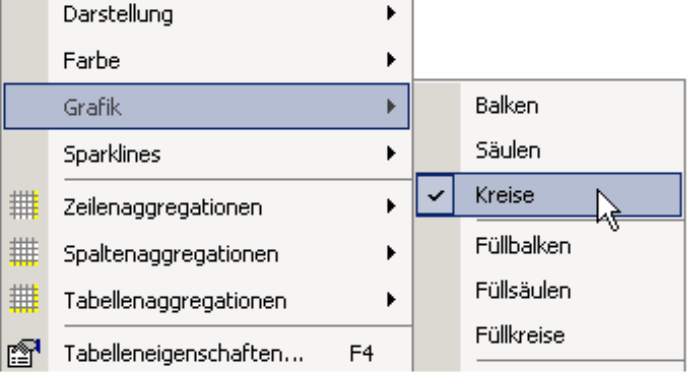This screenshot has width=687, height=373.
Task: Select the Füllkreise entry
Action: pos(549,335)
